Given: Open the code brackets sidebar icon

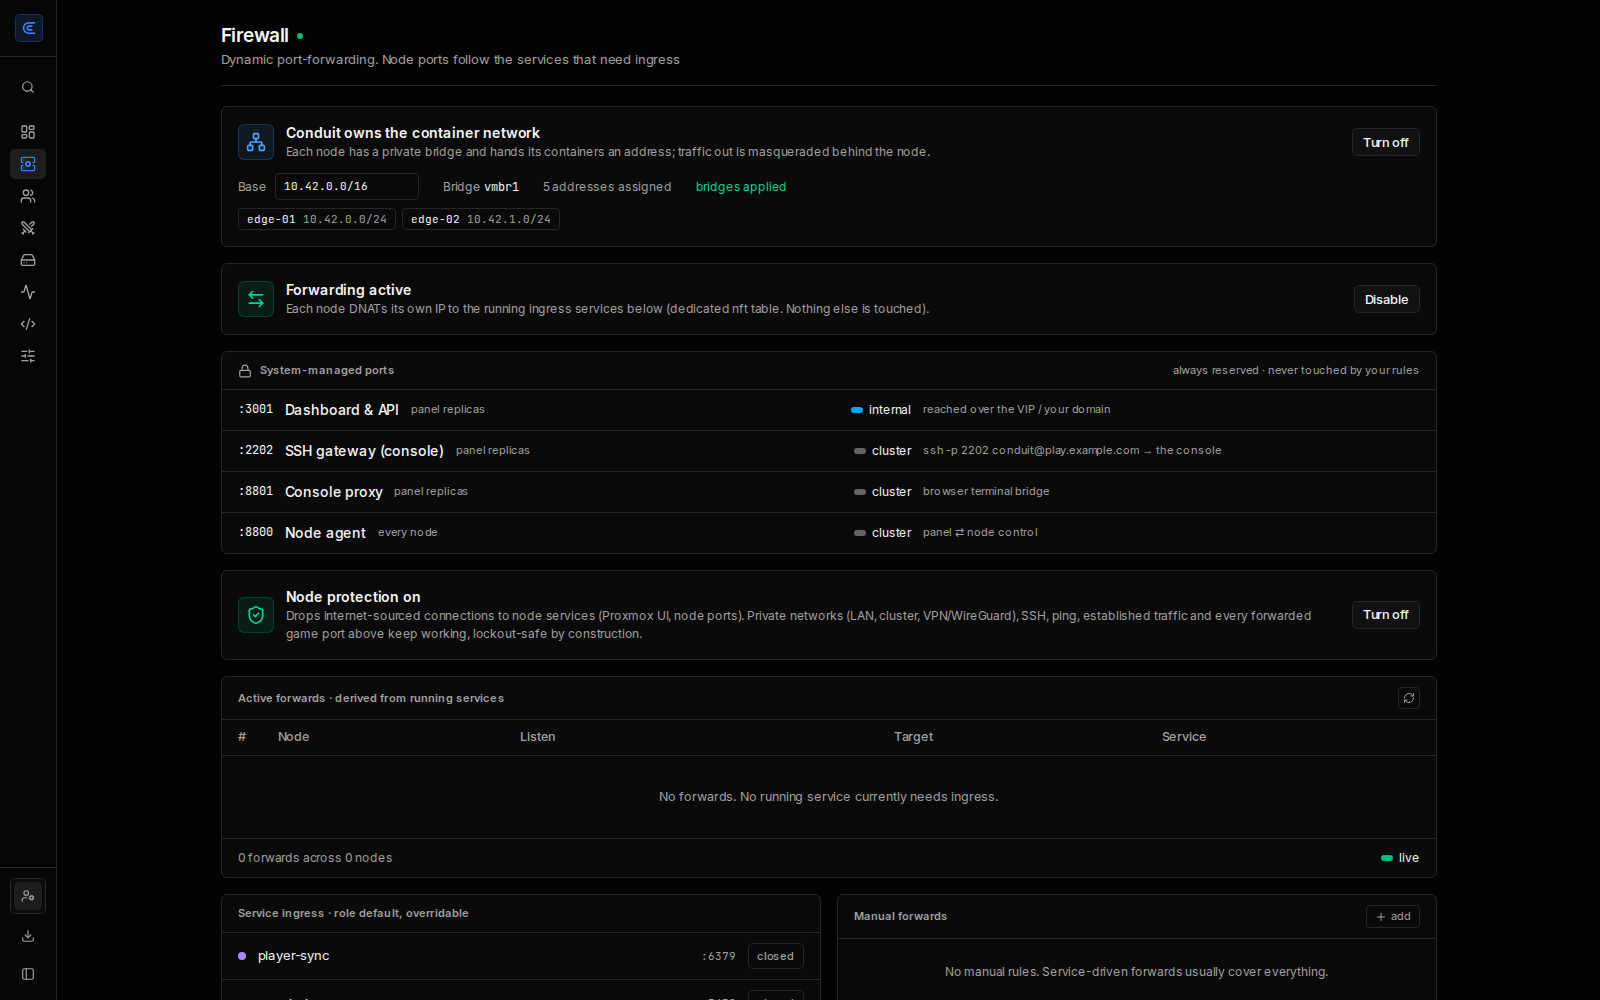Looking at the screenshot, I should 28,324.
